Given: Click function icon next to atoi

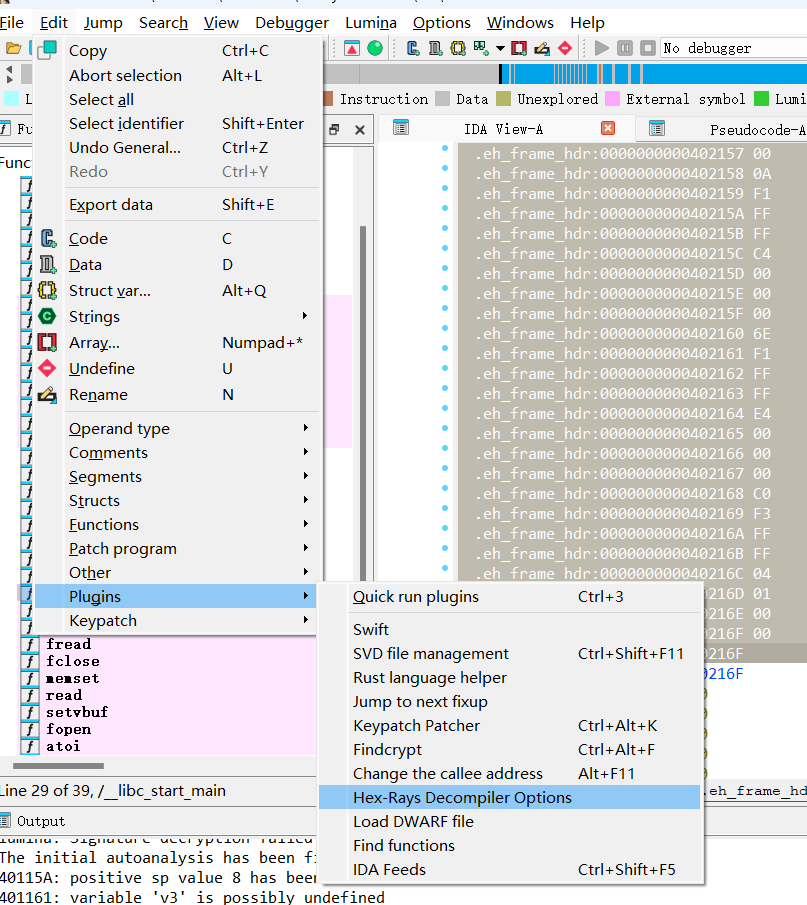Looking at the screenshot, I should tap(29, 746).
